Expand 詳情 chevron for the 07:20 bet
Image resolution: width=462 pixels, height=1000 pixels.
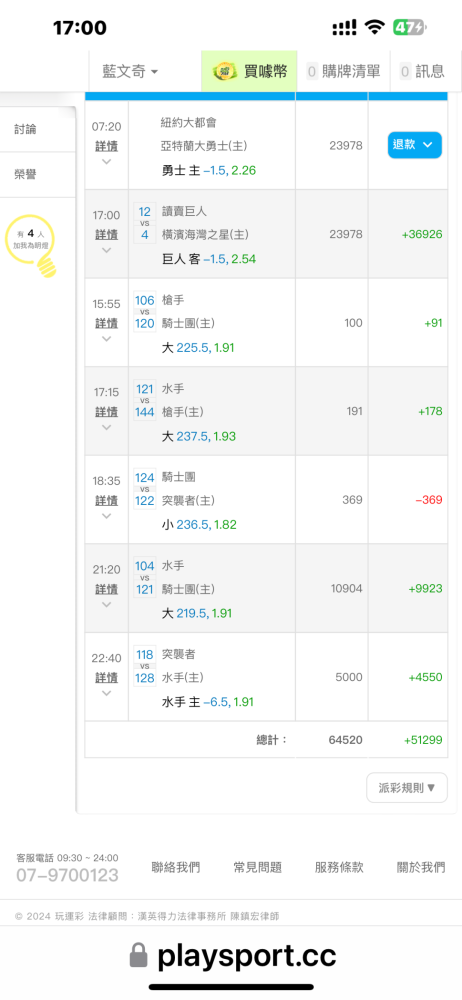tap(107, 161)
